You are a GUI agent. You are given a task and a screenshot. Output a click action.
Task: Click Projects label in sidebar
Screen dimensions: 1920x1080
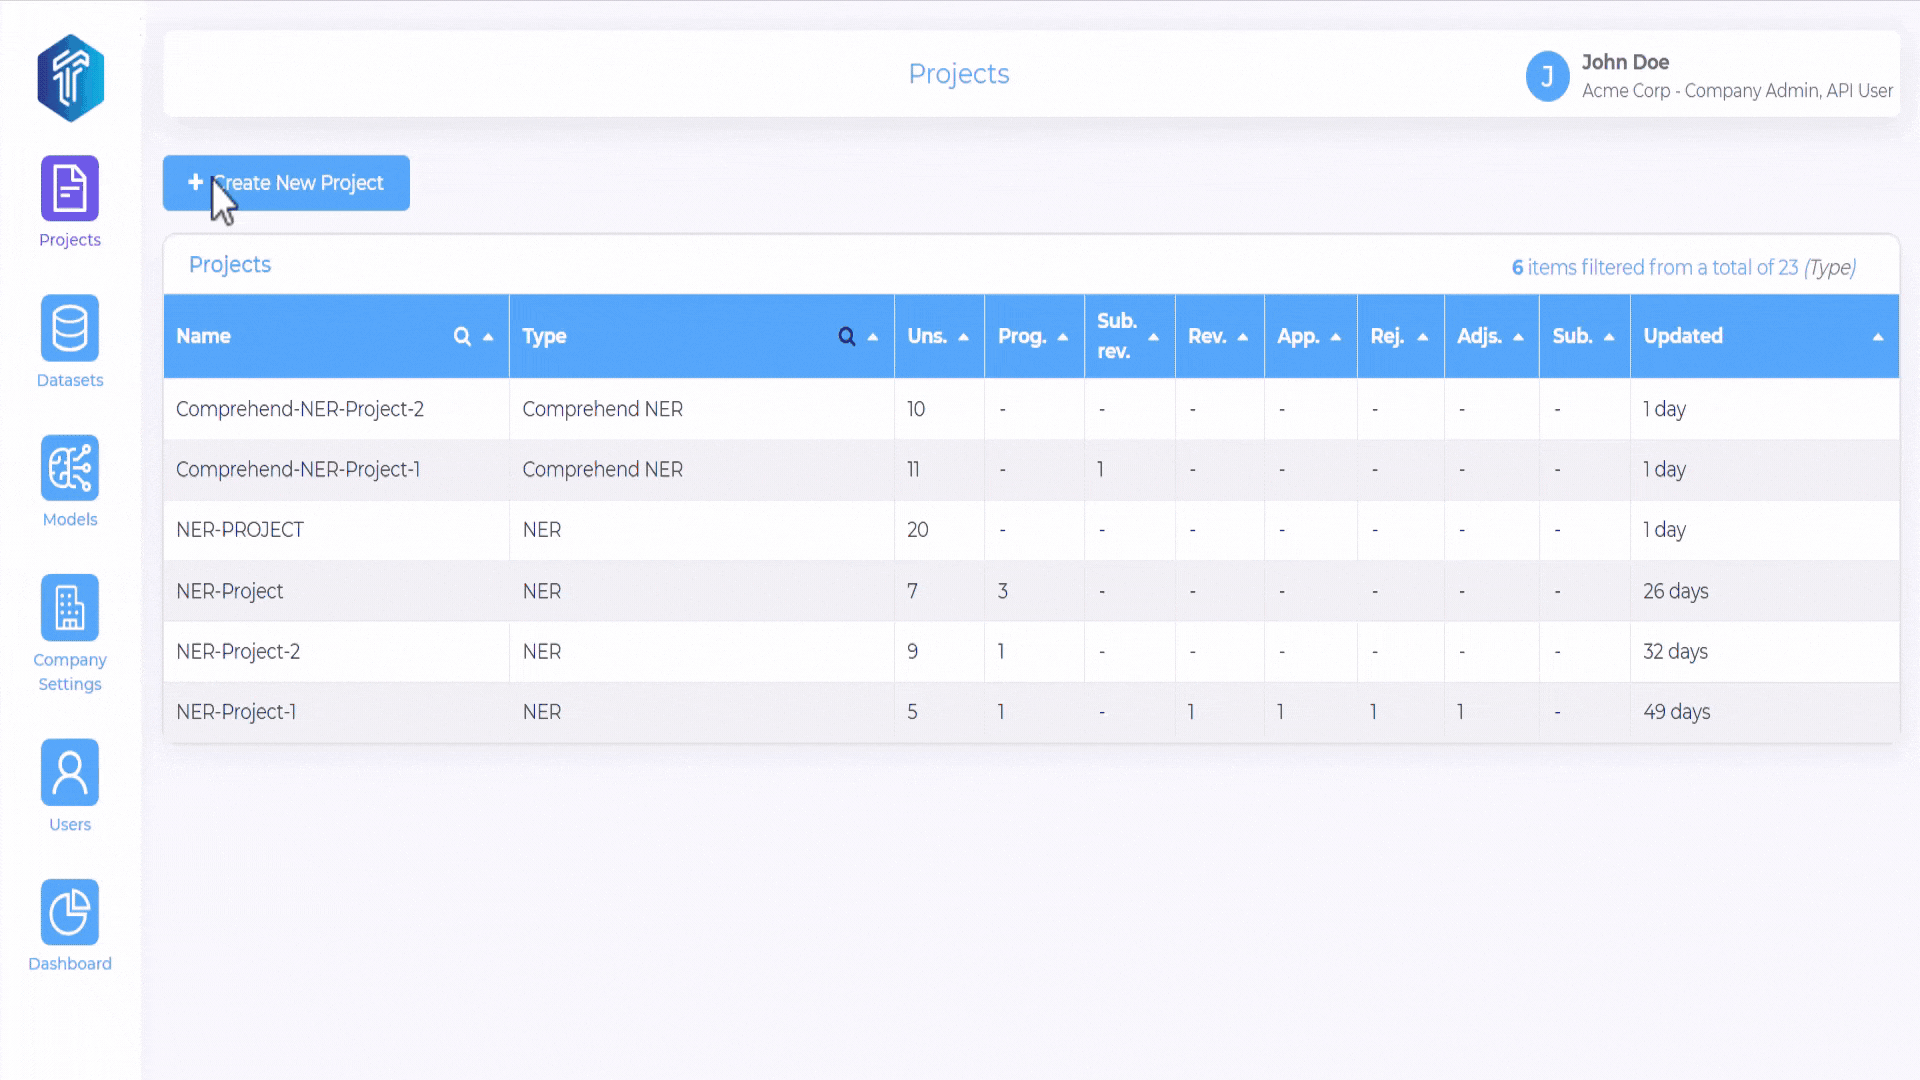point(70,240)
